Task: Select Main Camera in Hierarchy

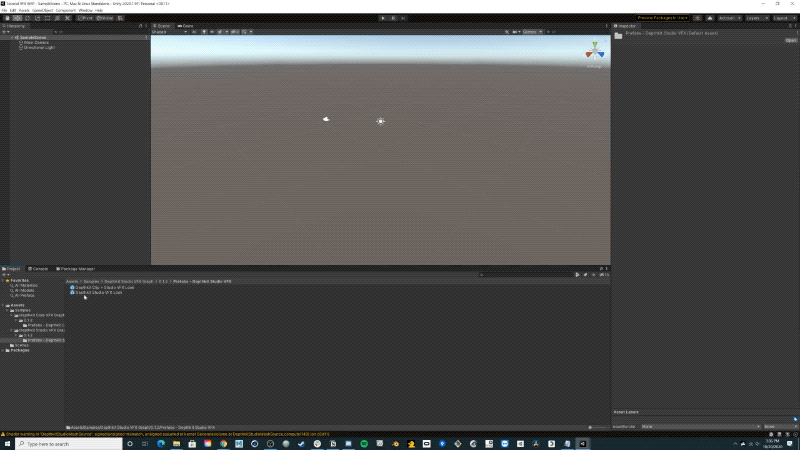Action: pos(36,42)
